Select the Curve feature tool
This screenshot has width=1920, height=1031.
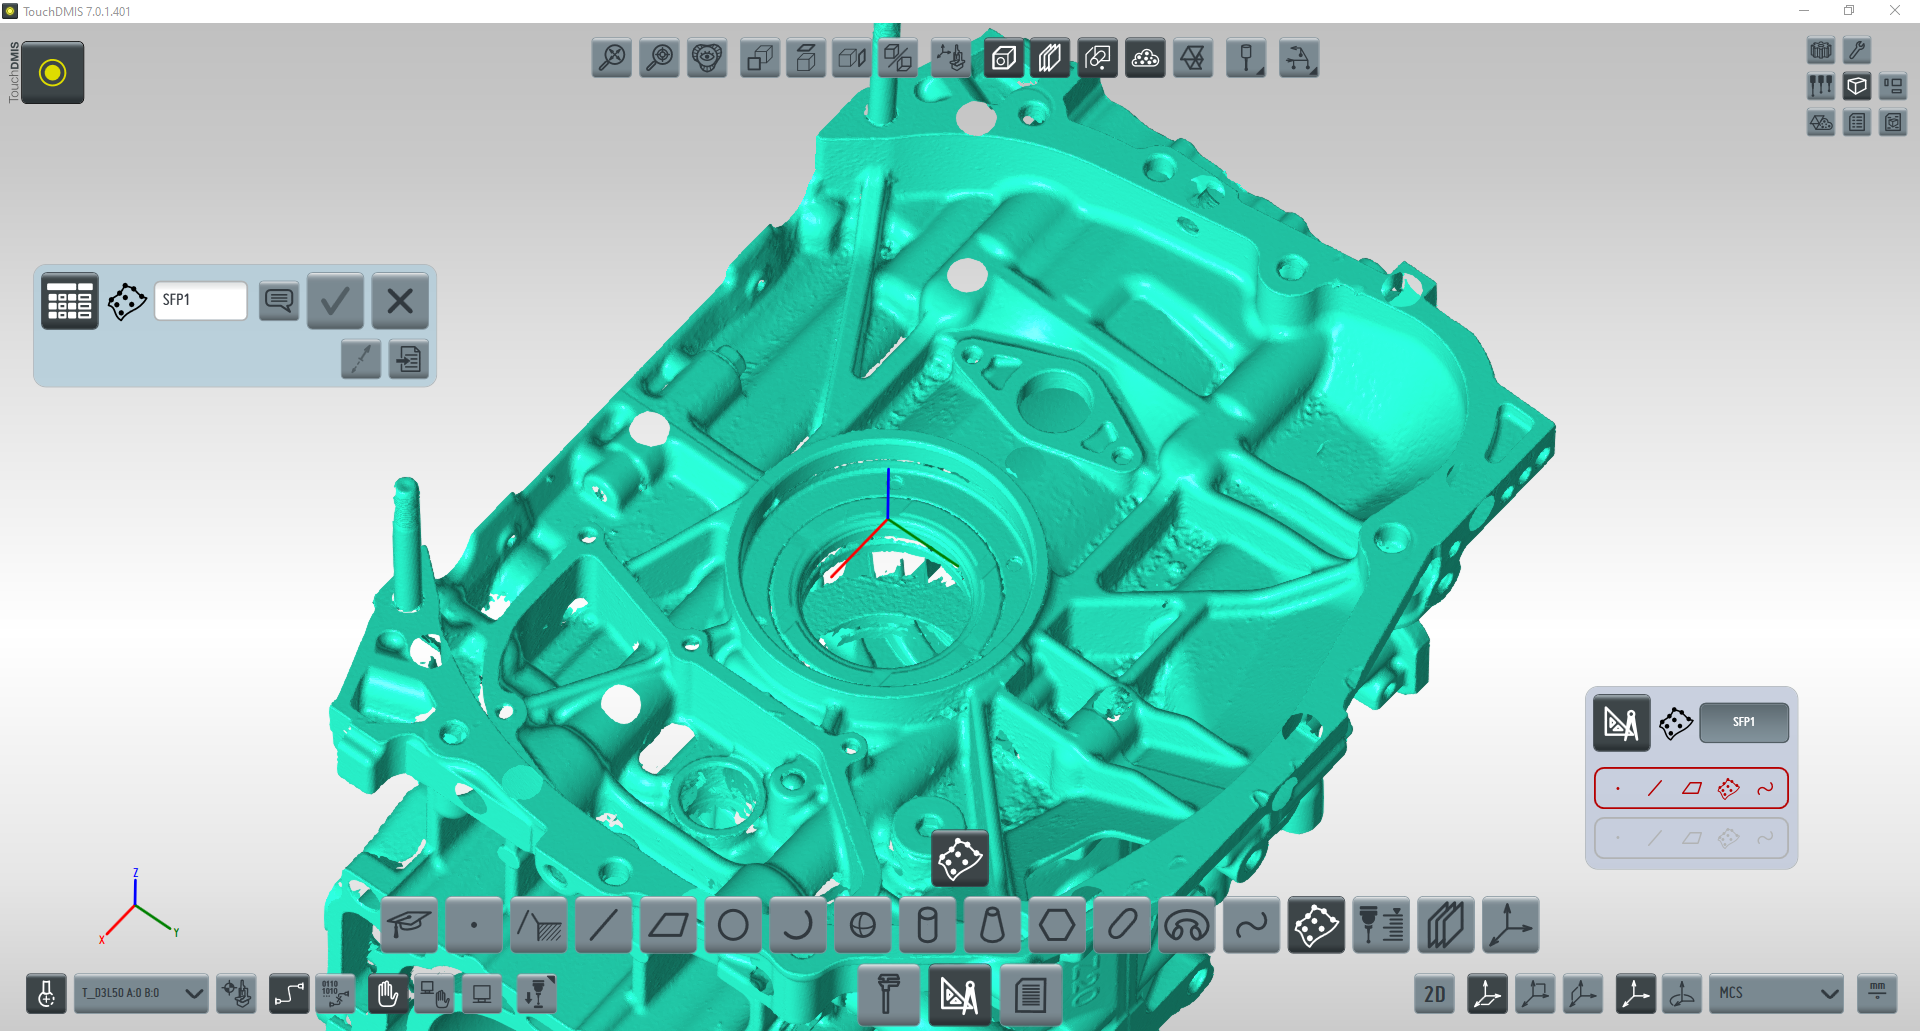pyautogui.click(x=1251, y=925)
